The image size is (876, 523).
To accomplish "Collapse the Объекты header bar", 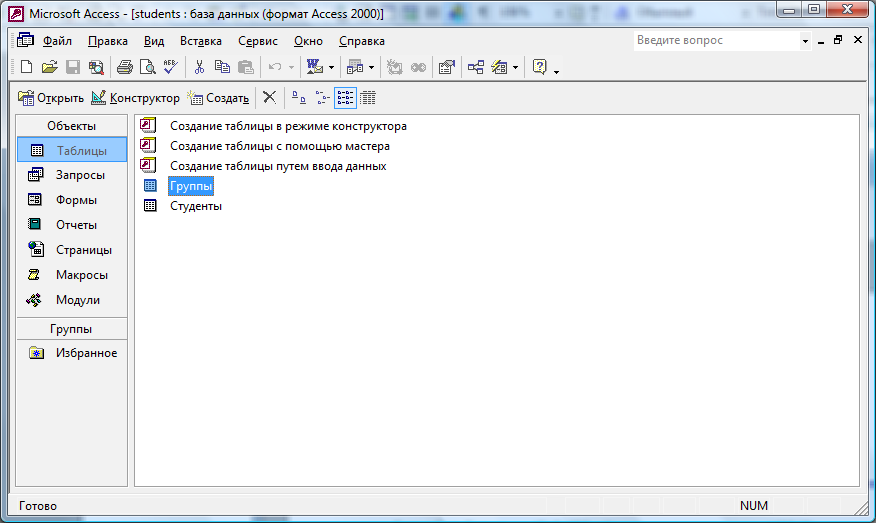I will 72,126.
